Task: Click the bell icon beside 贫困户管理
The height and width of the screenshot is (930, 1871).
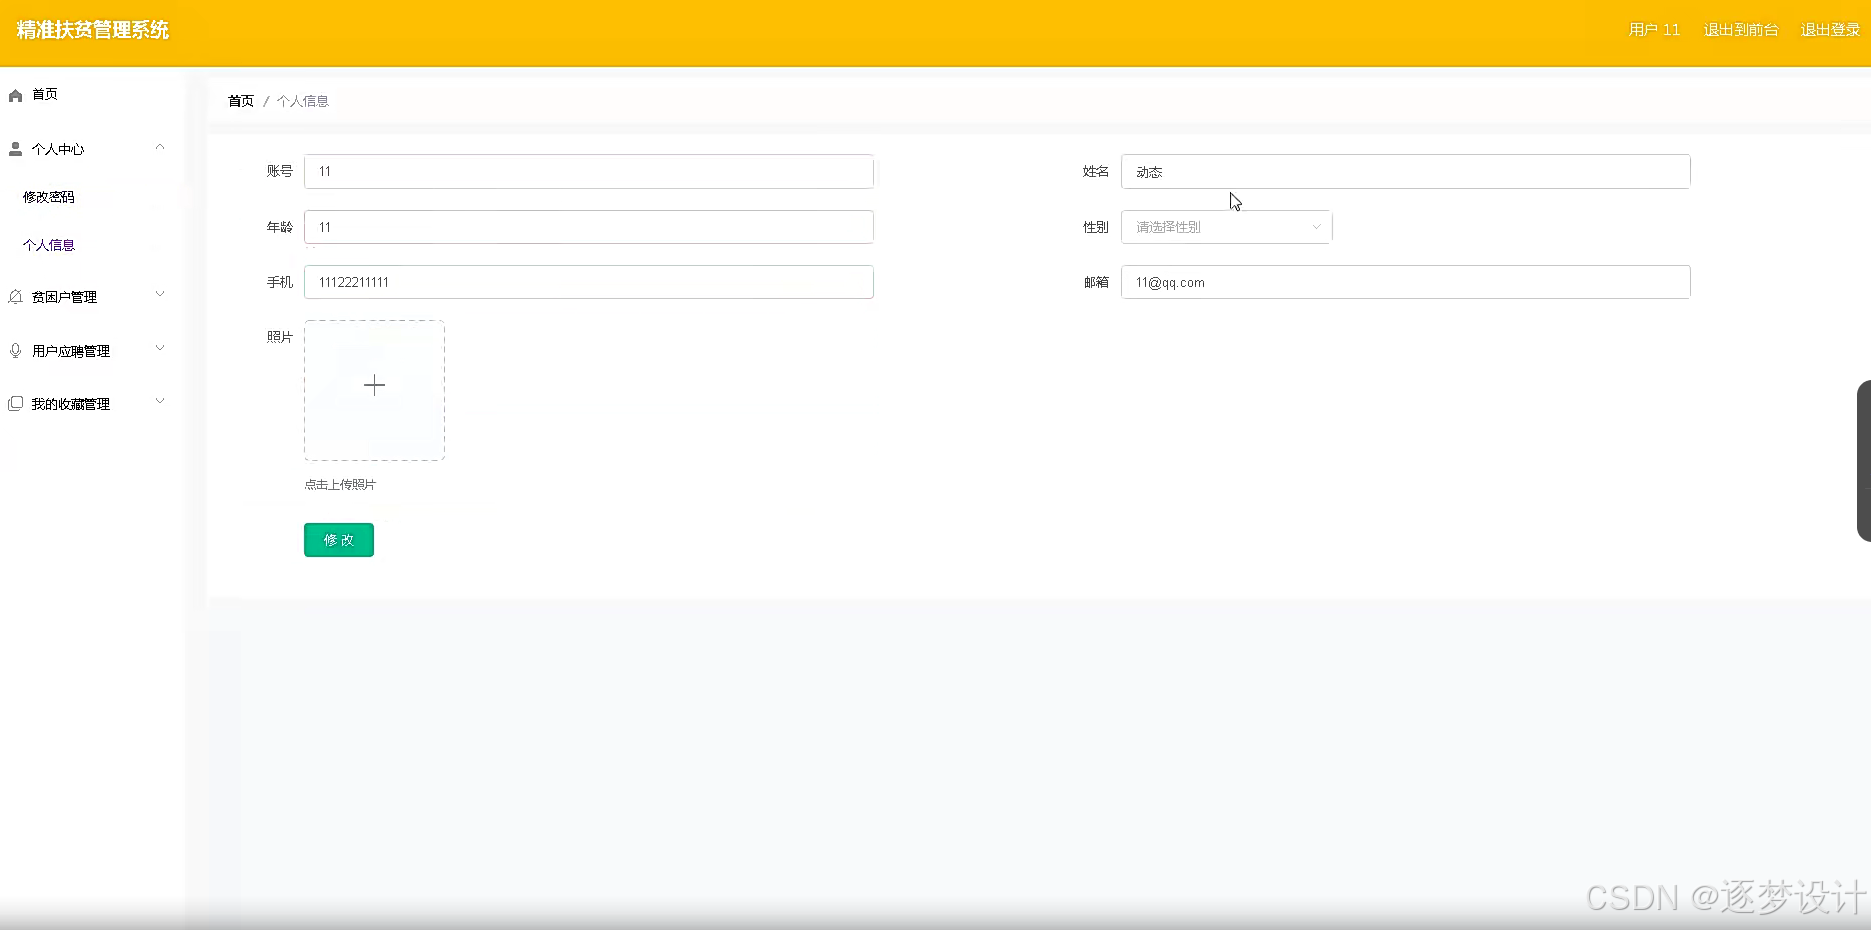Action: [x=15, y=297]
